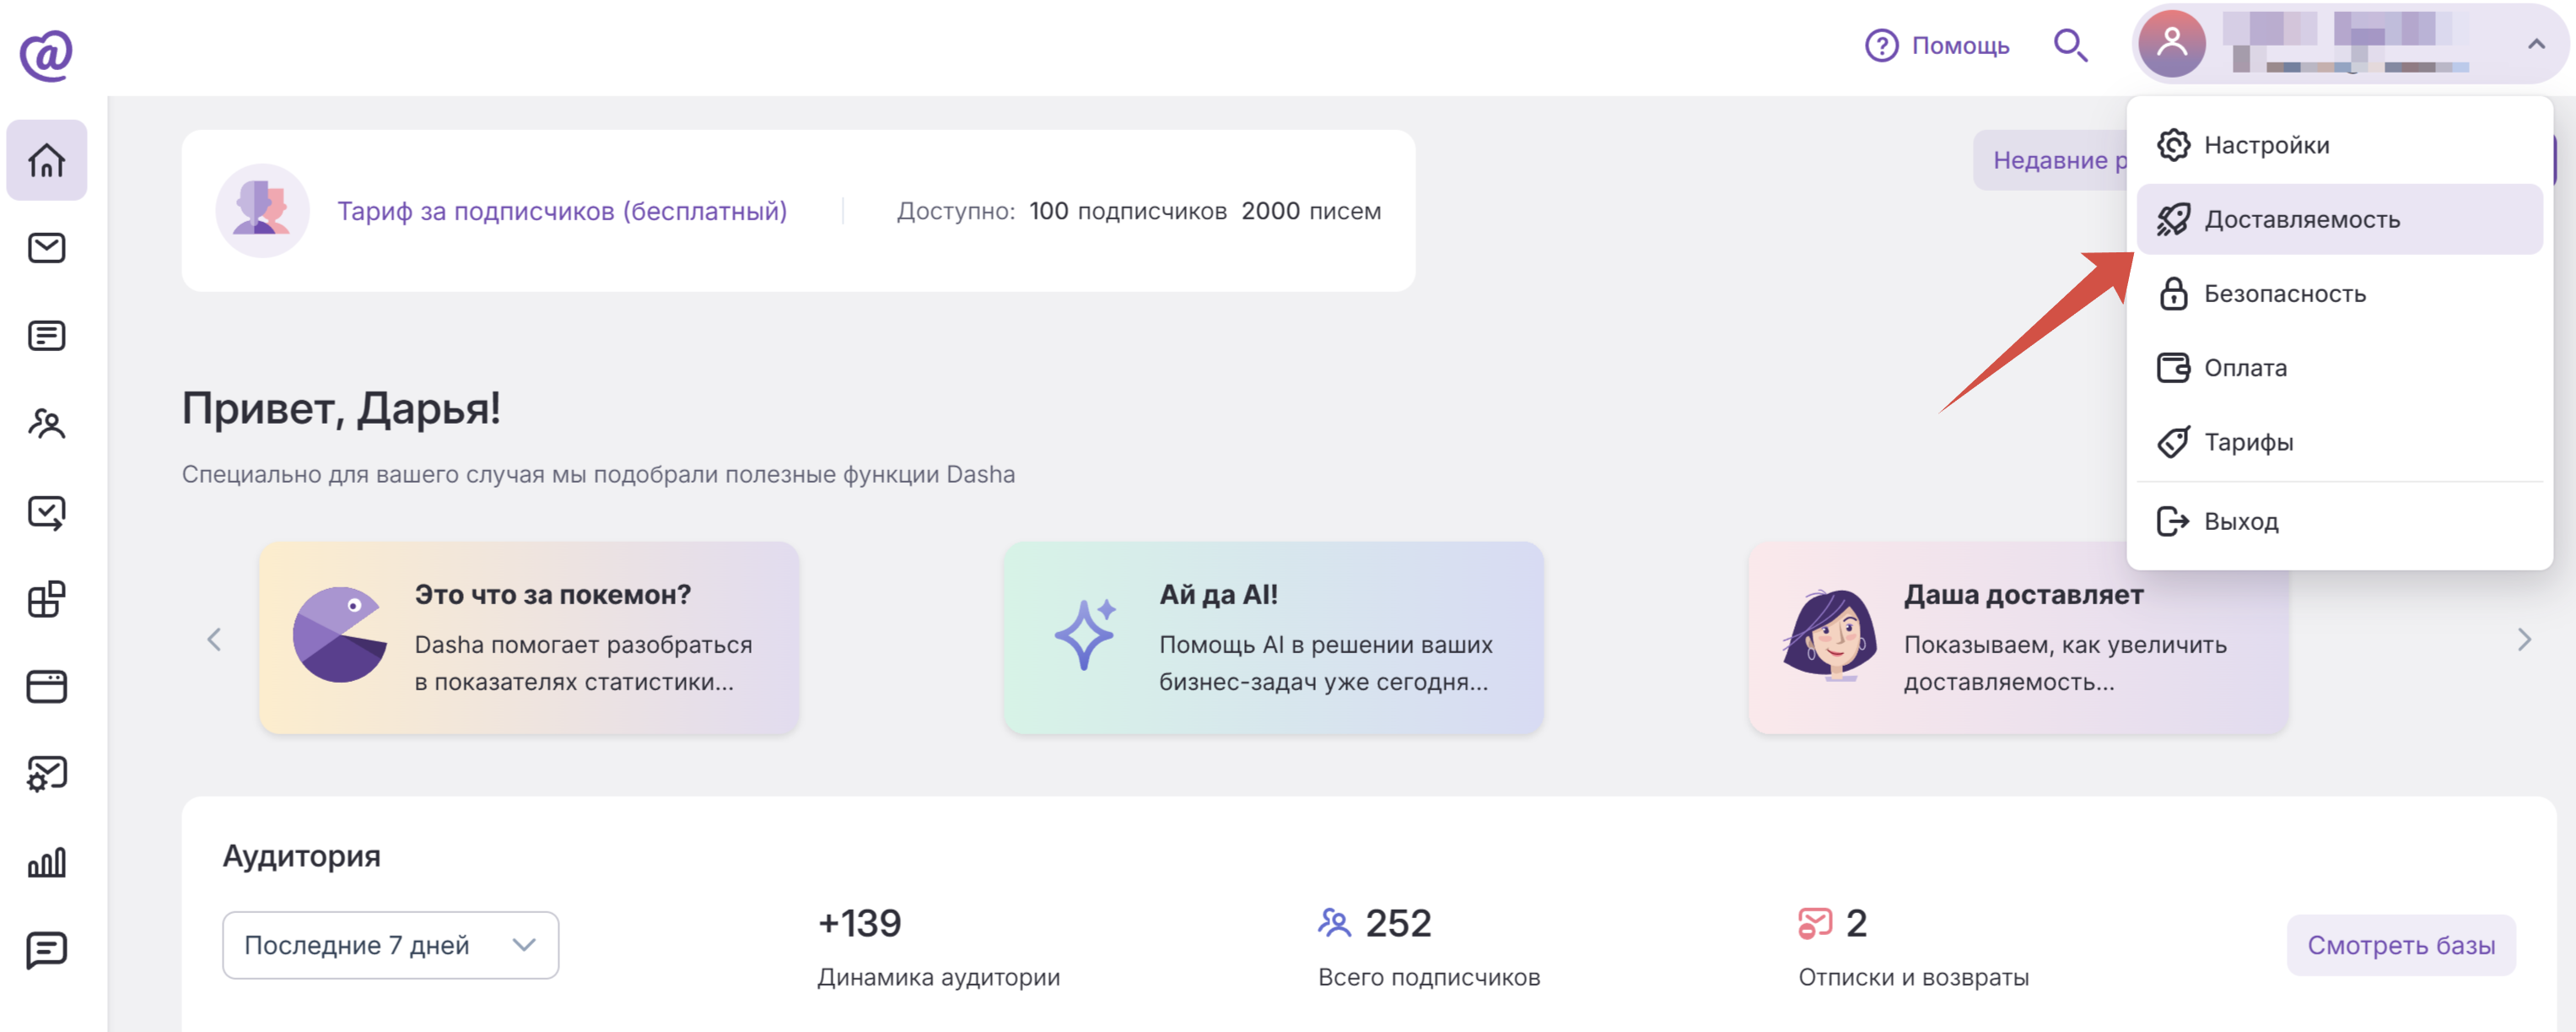Viewport: 2576px width, 1032px height.
Task: Click the @ logo in top-left corner
Action: pos(46,54)
